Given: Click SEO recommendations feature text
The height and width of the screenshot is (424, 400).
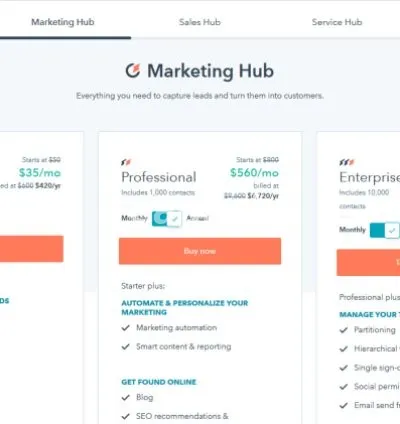Looking at the screenshot, I should click(182, 416).
